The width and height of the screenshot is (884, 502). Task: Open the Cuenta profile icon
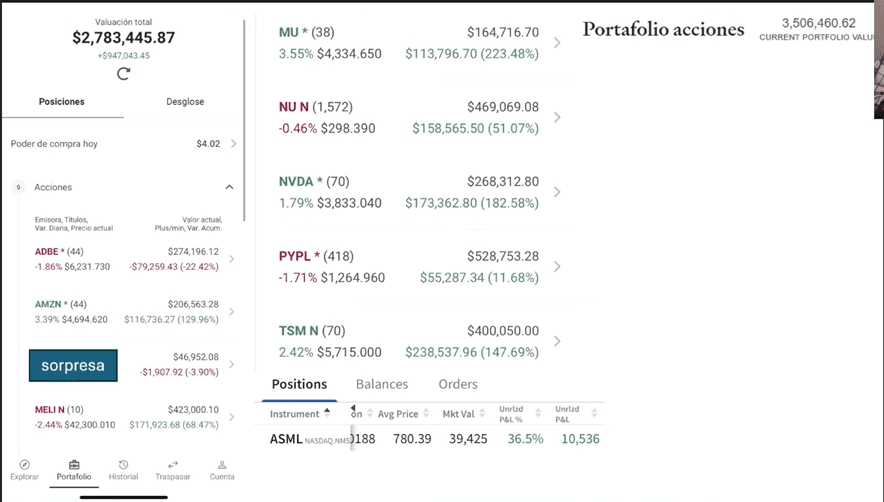click(222, 465)
